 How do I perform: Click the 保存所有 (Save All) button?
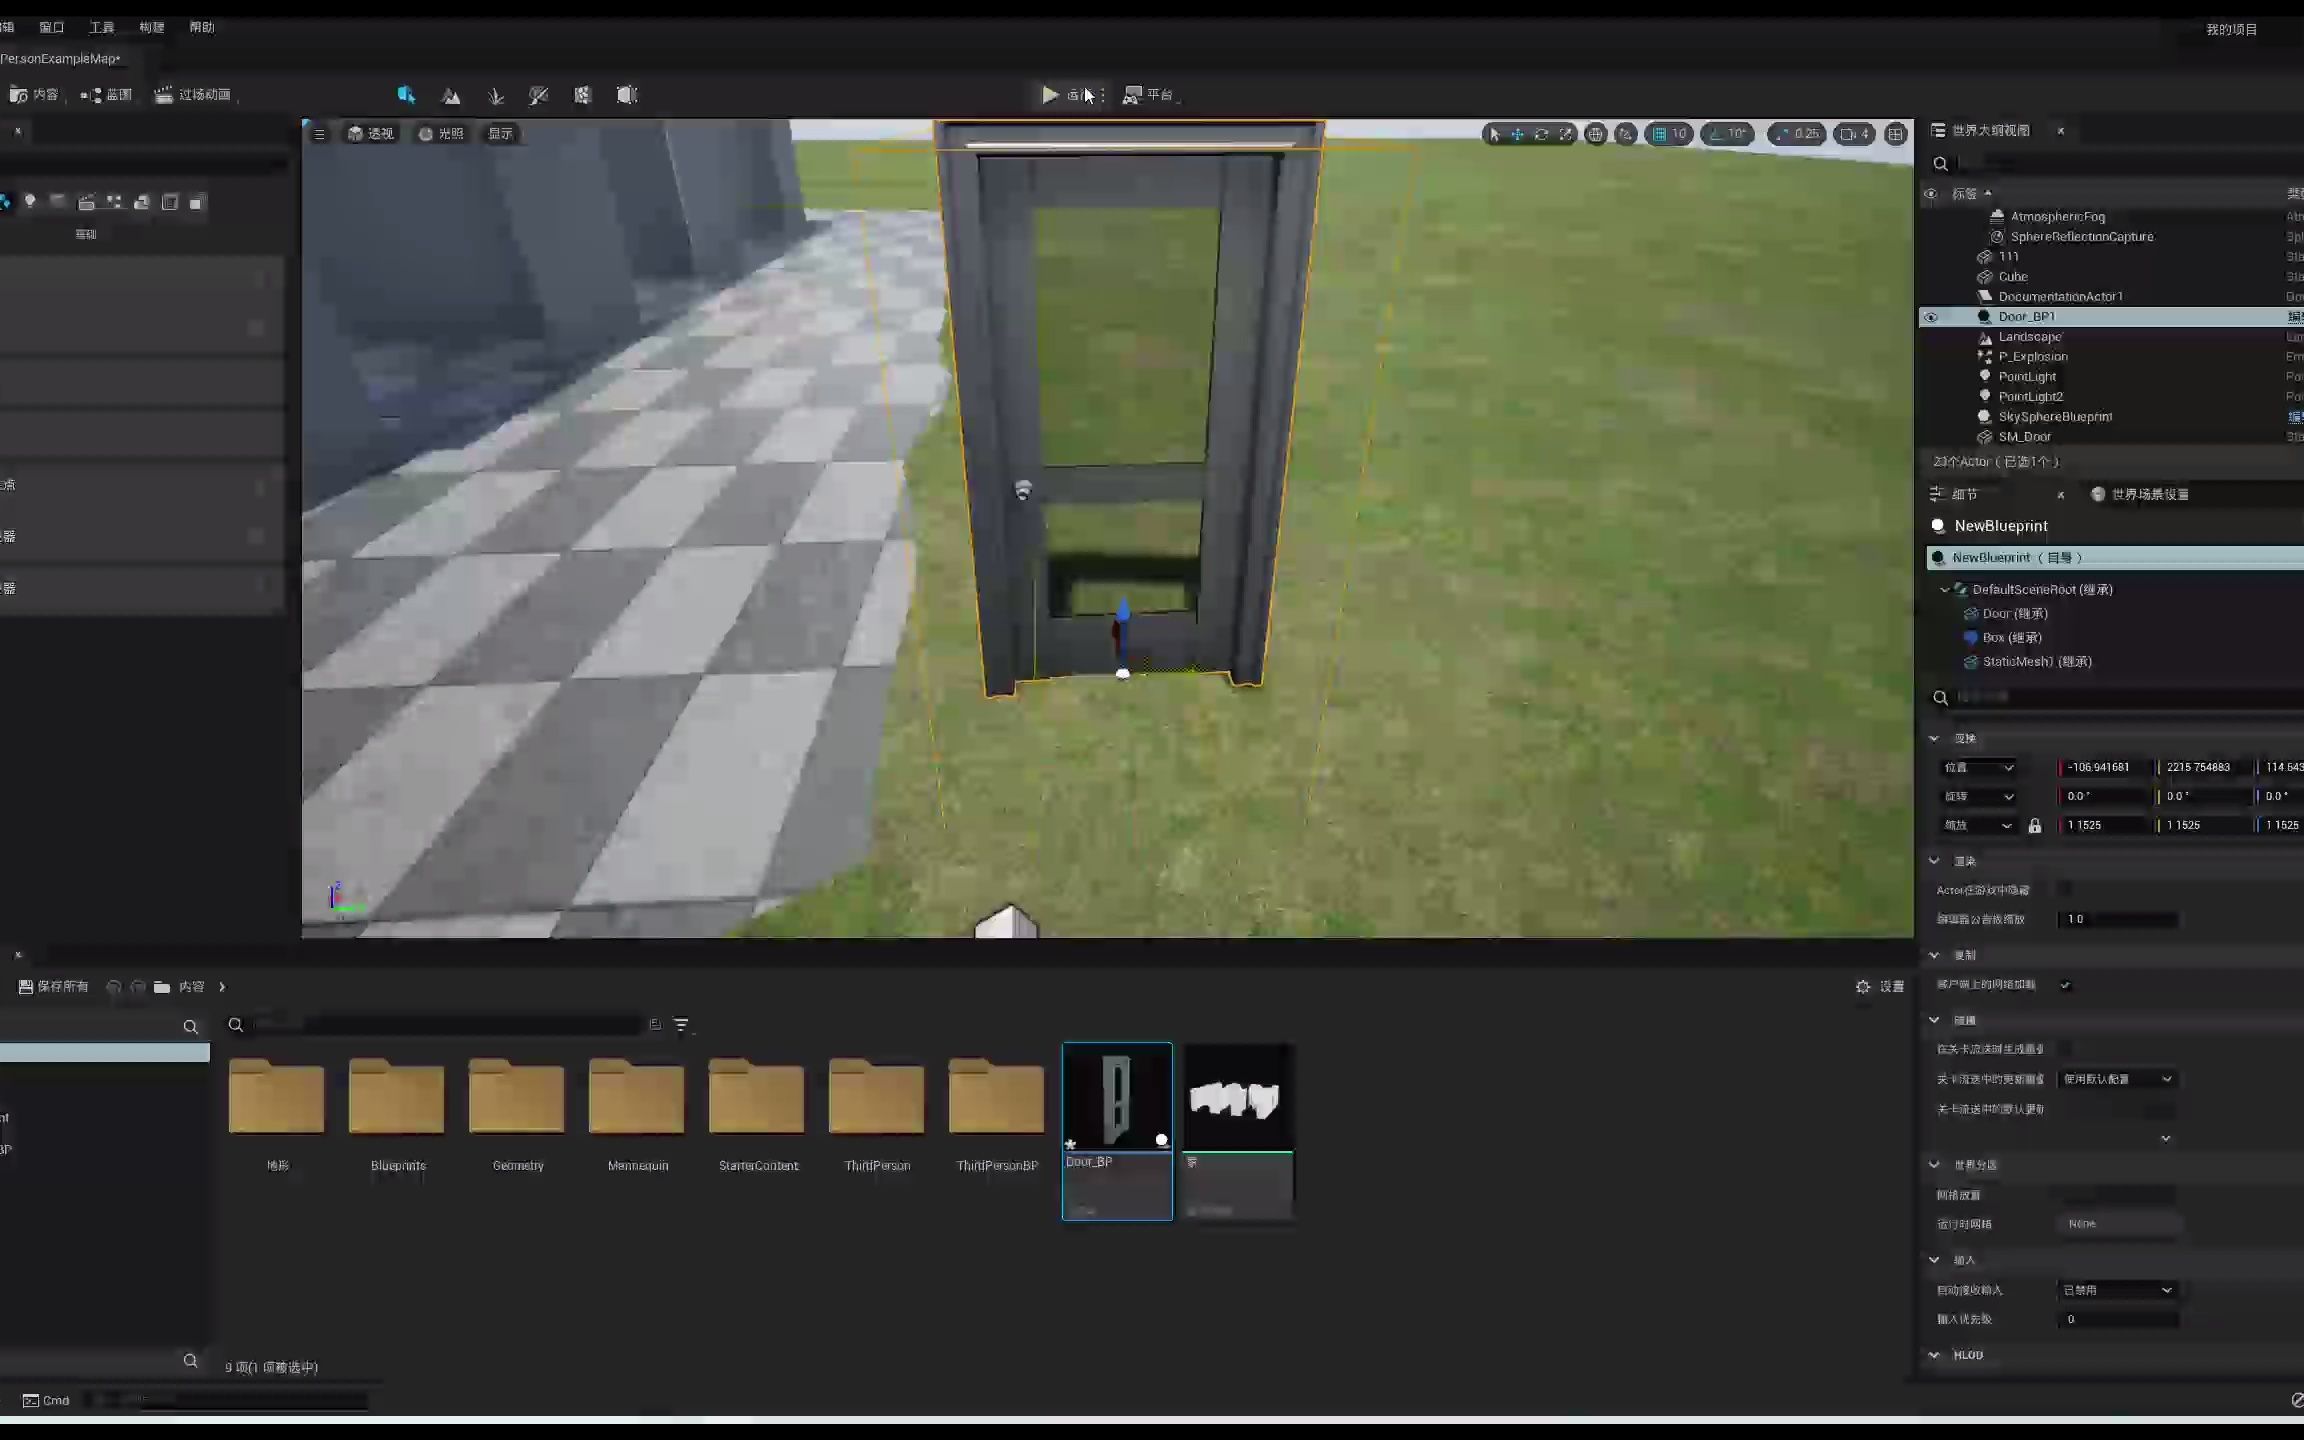point(50,987)
